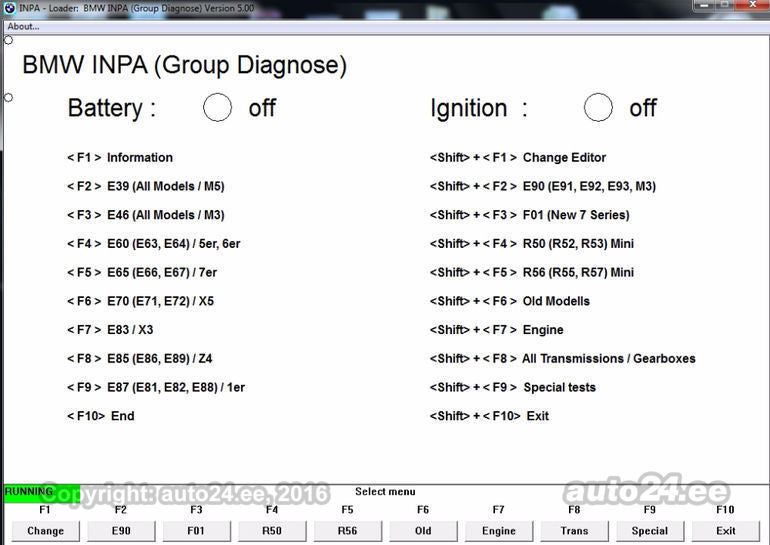Select 'E85 (E86, E89) / Z4' line

(x=139, y=359)
